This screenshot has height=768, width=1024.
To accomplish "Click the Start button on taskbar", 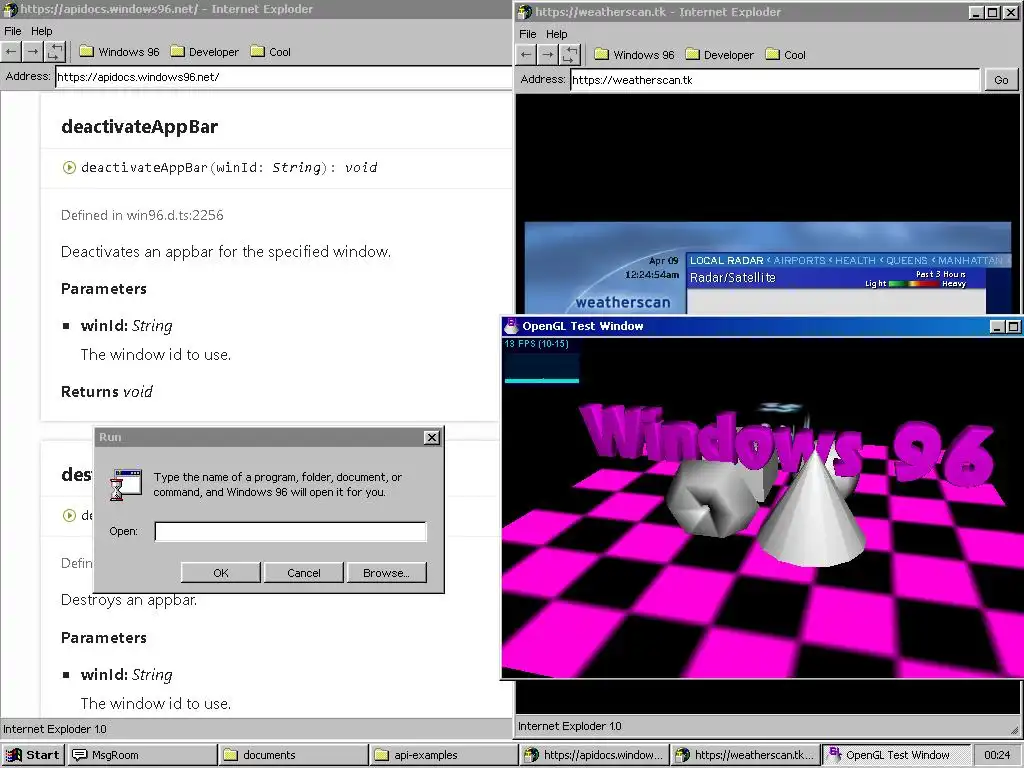I will (x=33, y=755).
